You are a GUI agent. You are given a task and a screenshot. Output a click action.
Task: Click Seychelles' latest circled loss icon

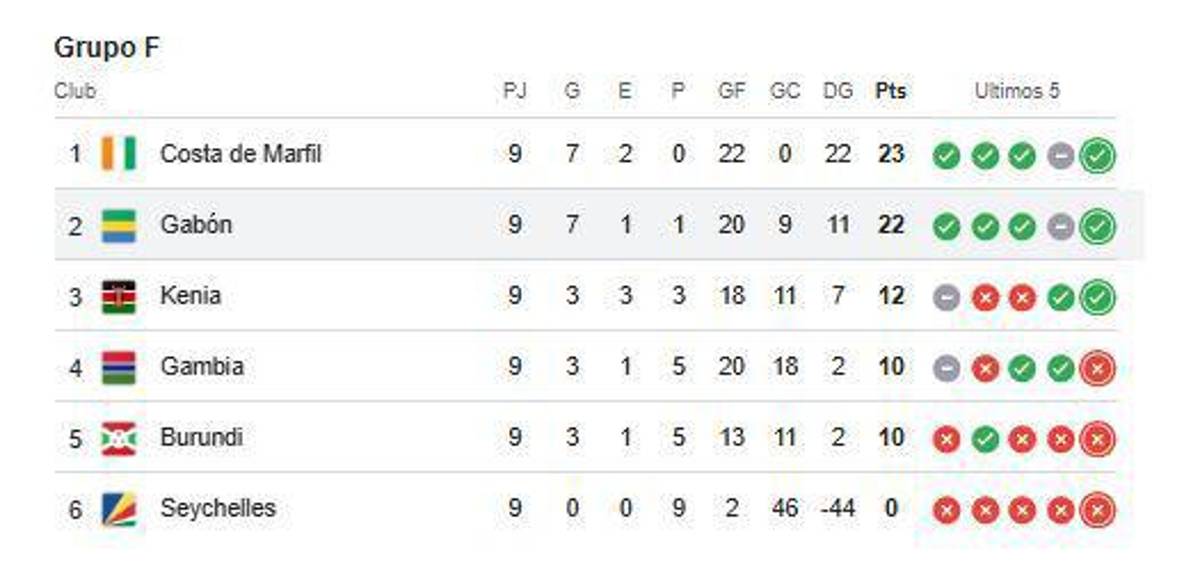[1097, 511]
